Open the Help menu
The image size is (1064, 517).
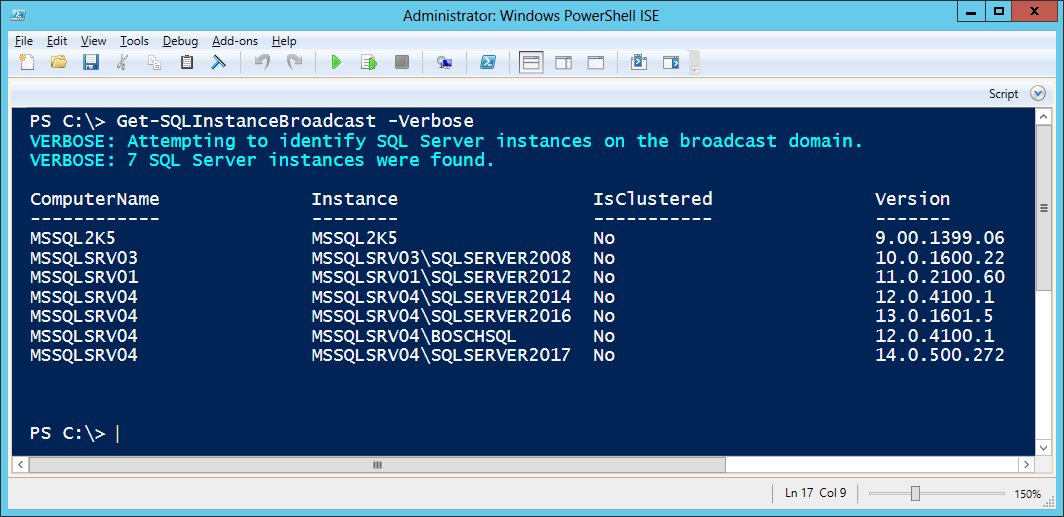[x=284, y=41]
